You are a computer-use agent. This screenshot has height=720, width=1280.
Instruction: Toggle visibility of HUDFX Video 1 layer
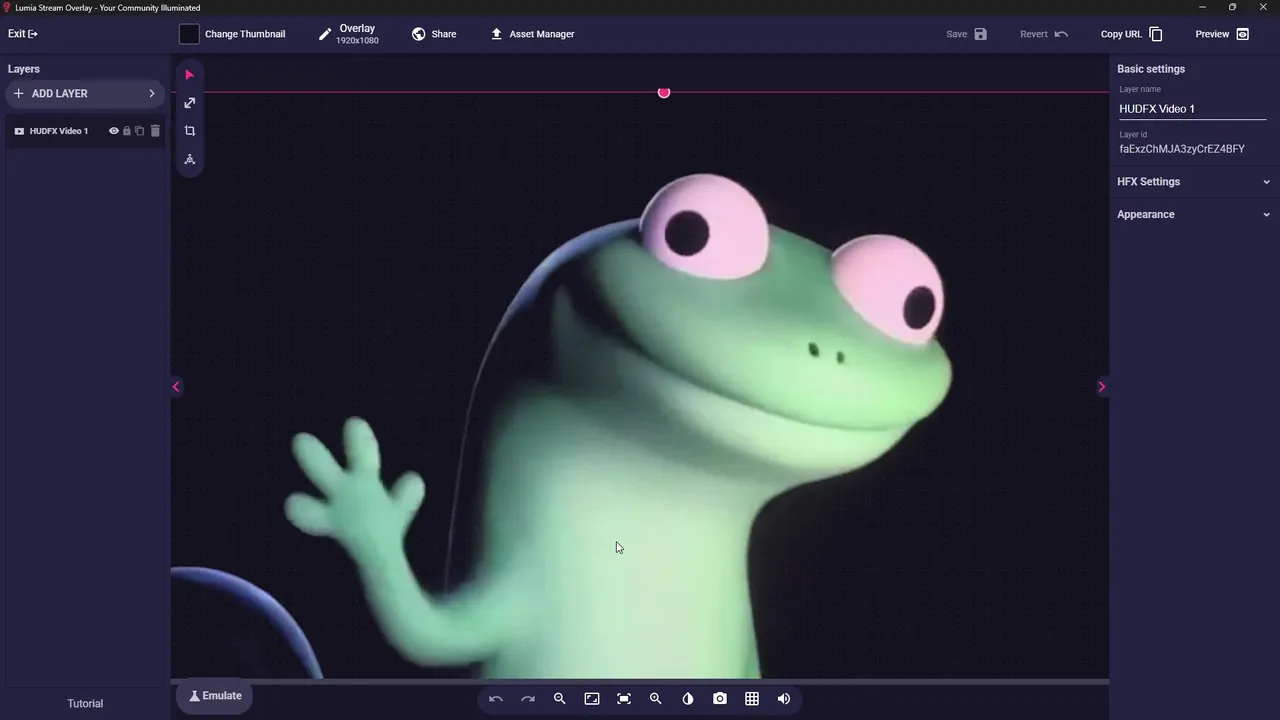coord(114,131)
